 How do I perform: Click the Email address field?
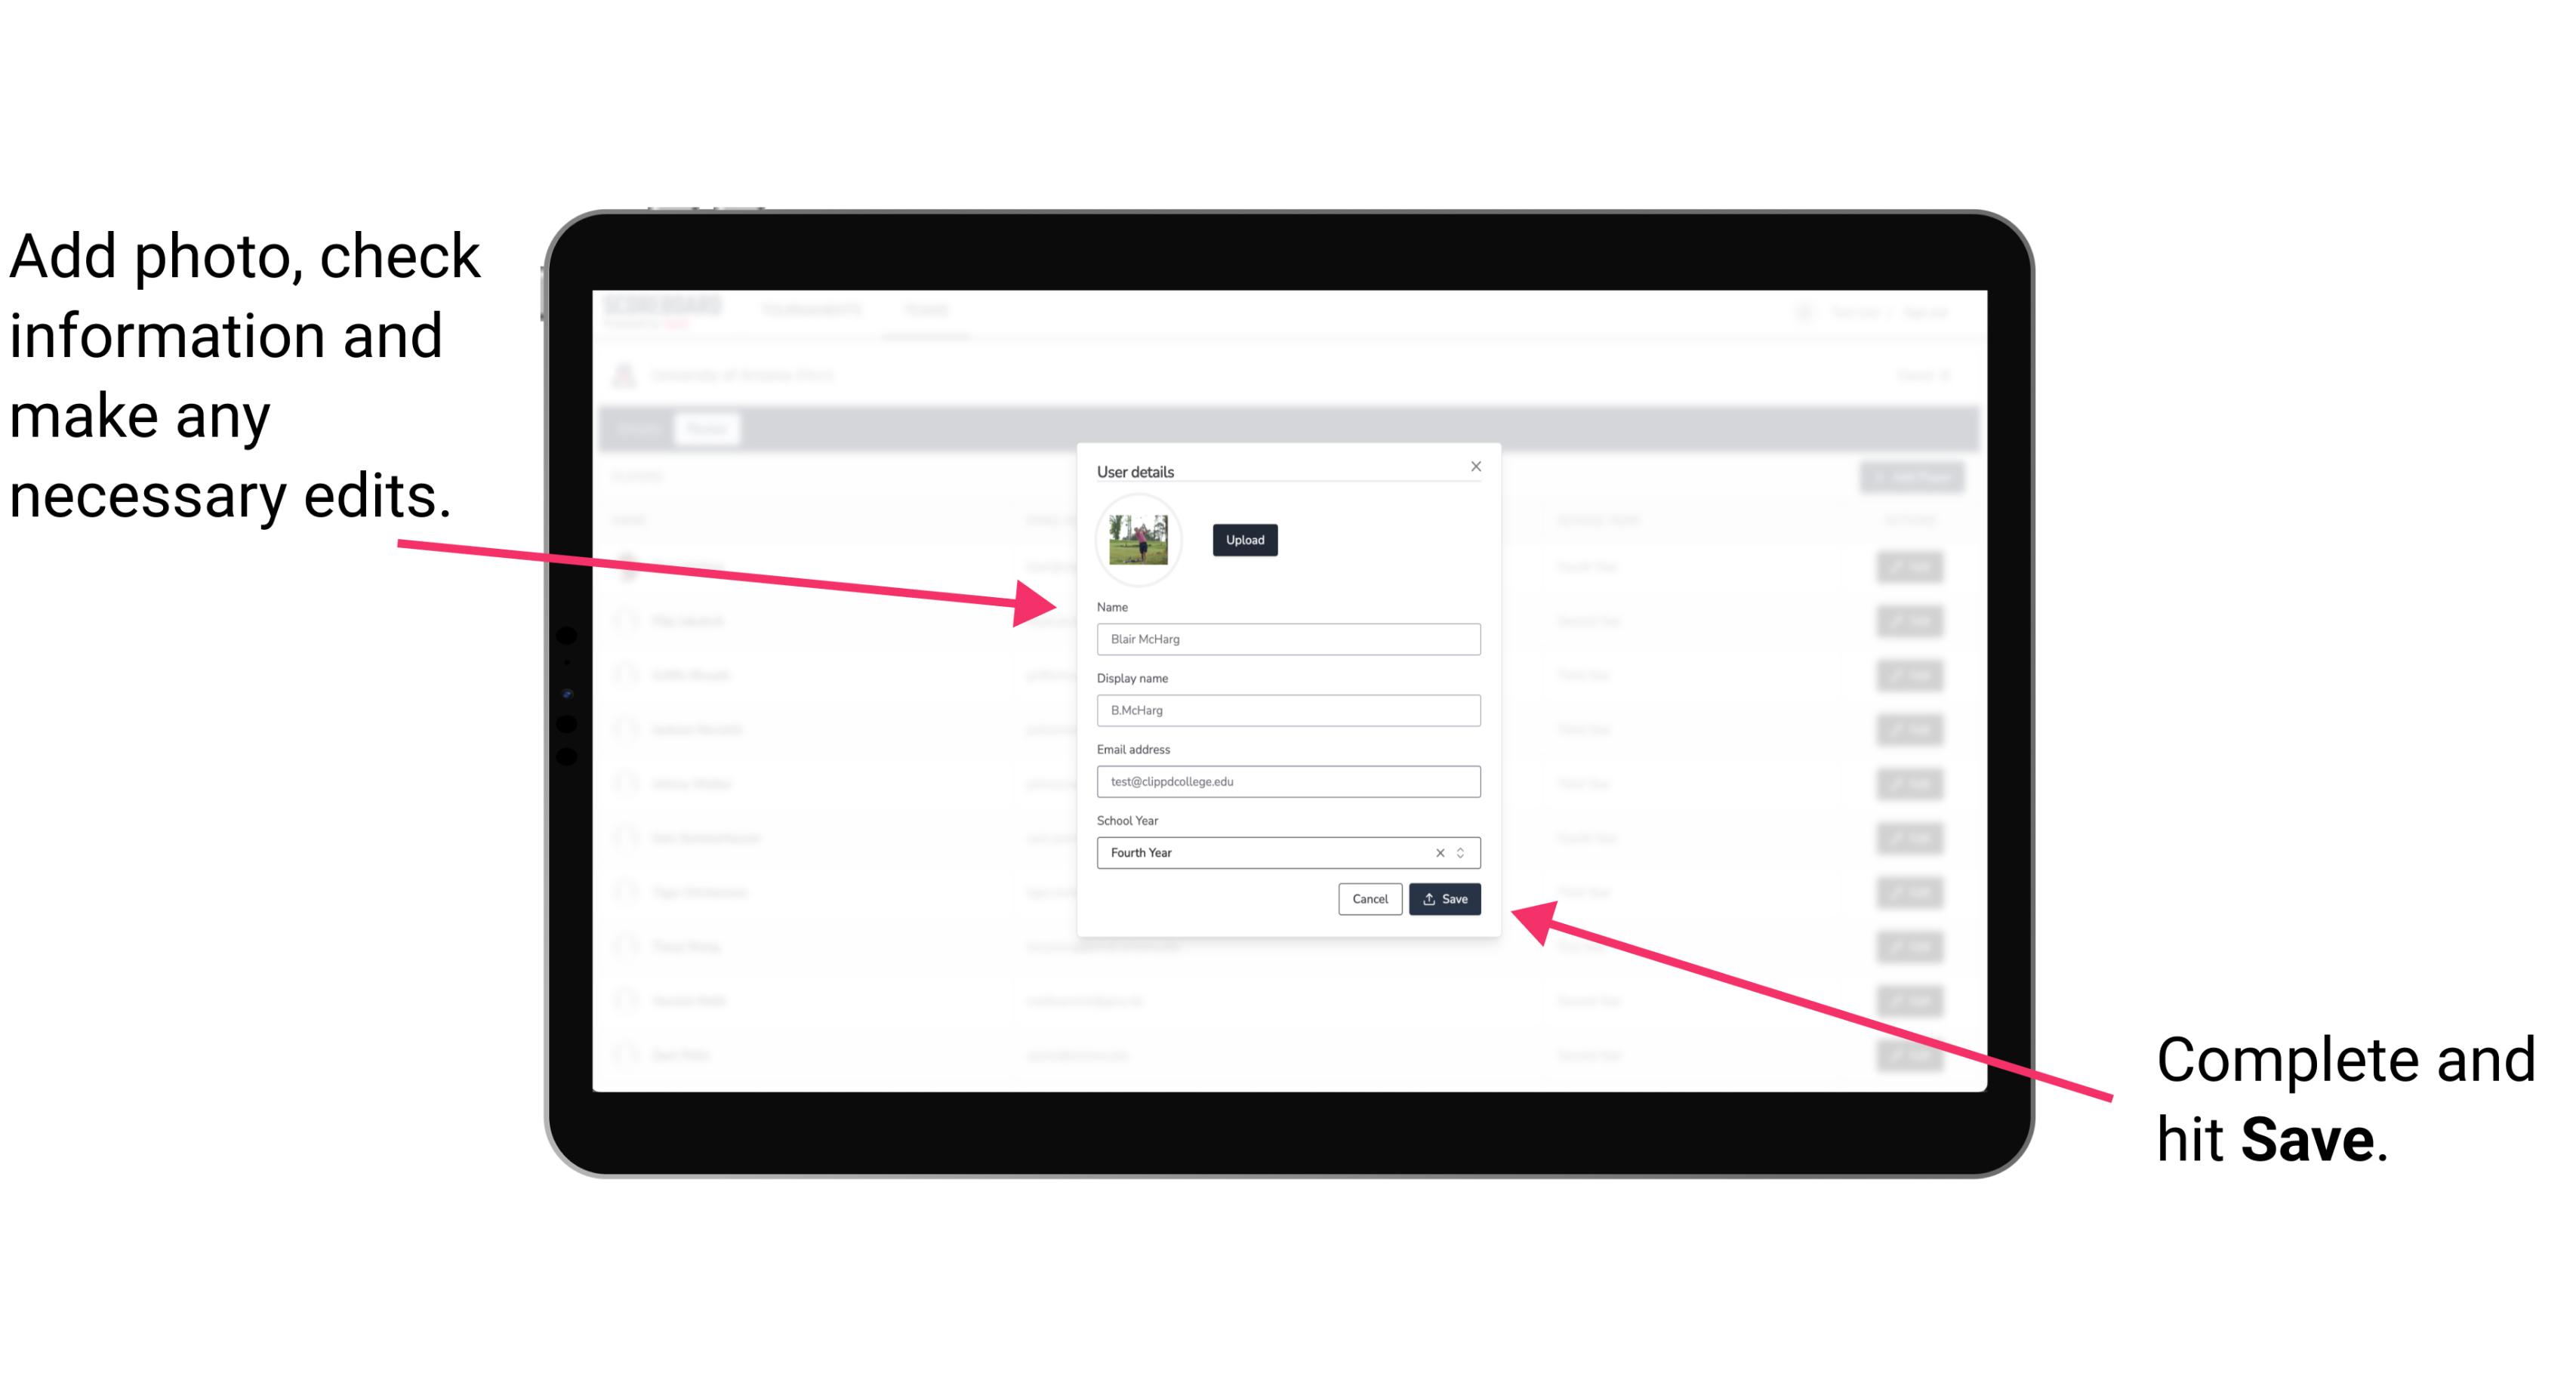[x=1287, y=782]
